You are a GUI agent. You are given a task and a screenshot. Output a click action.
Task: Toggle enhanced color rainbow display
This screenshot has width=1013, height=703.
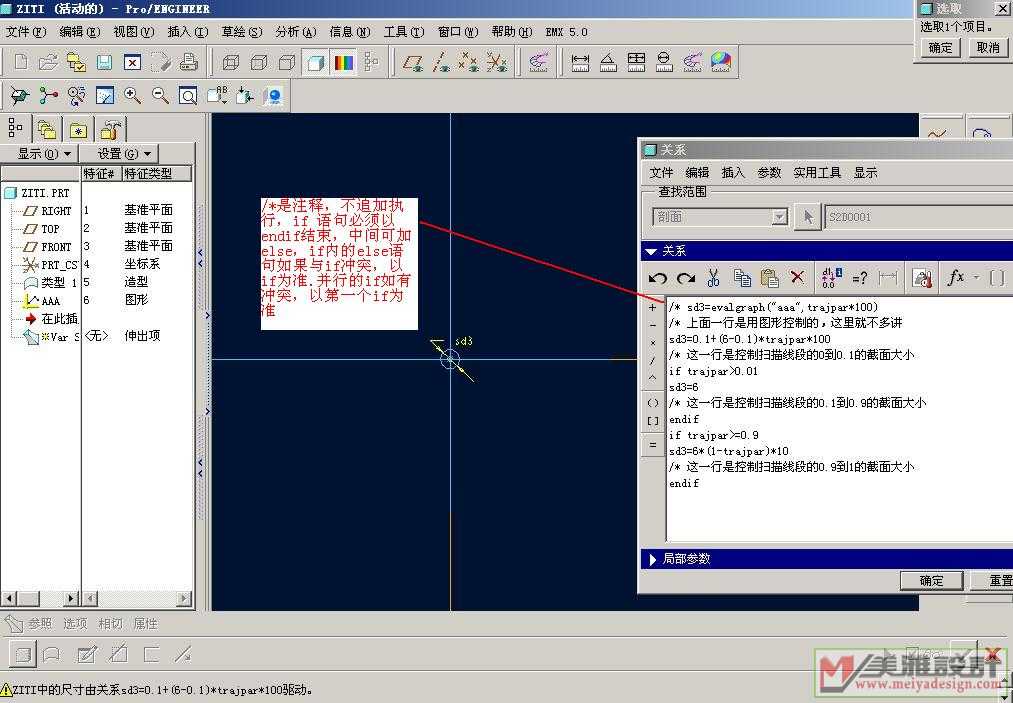343,62
